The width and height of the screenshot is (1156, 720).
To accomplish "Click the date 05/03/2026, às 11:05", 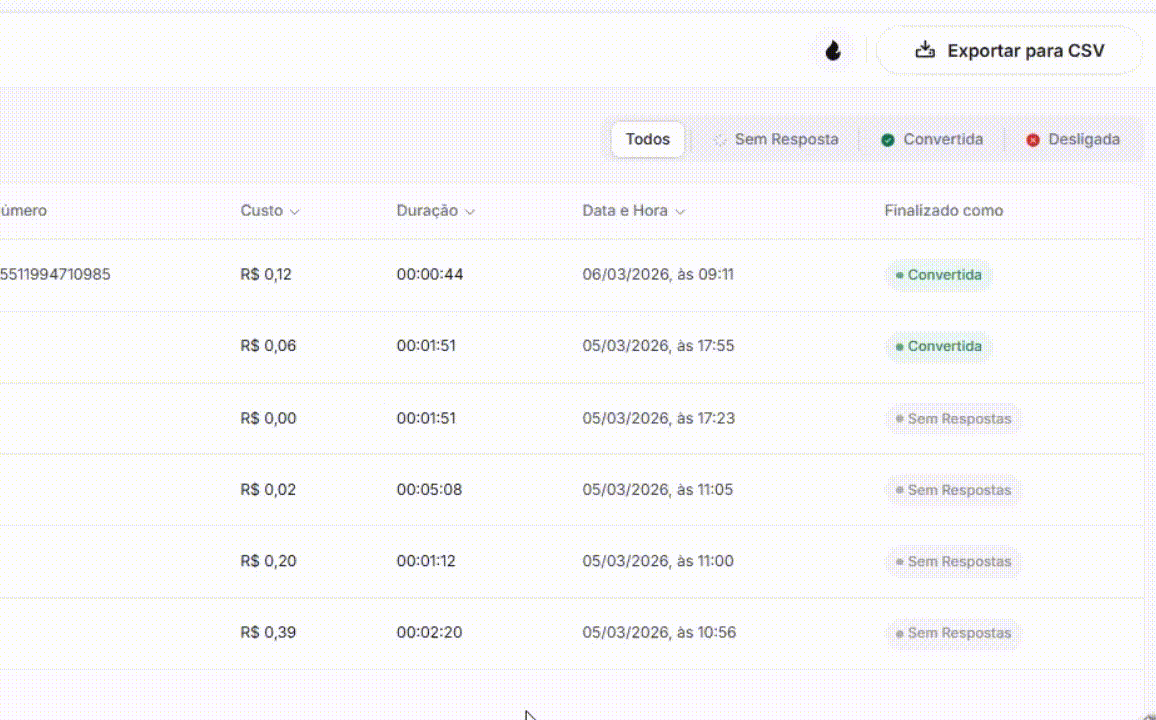I will pos(658,489).
